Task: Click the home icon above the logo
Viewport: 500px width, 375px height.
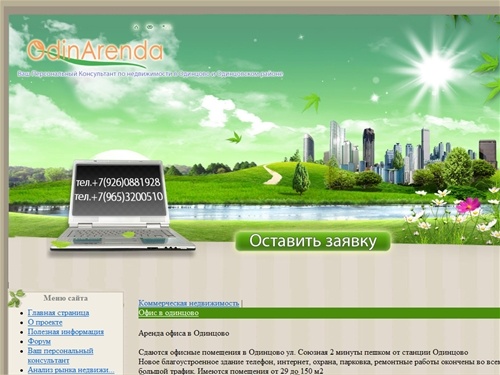Action: (x=136, y=27)
